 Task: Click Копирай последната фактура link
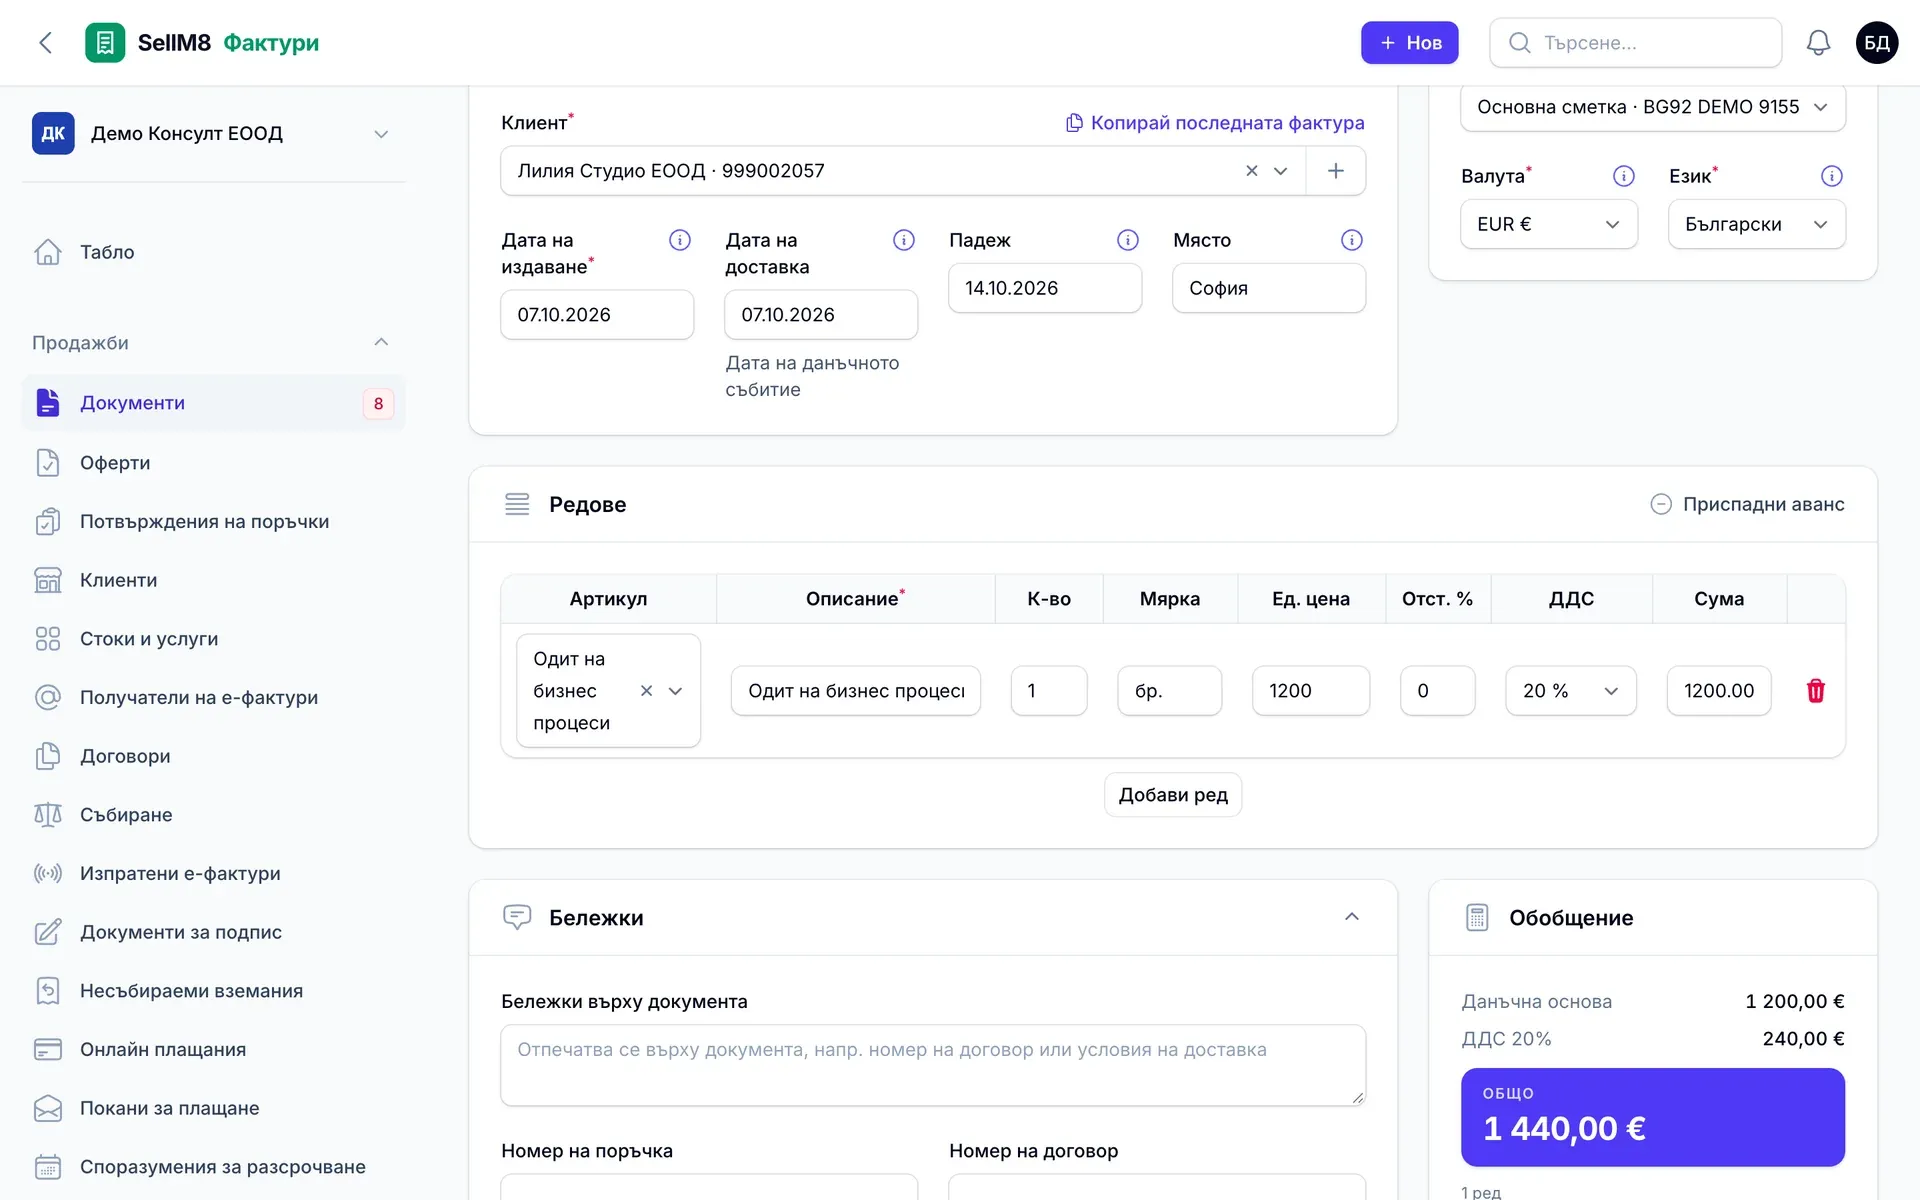[1215, 123]
